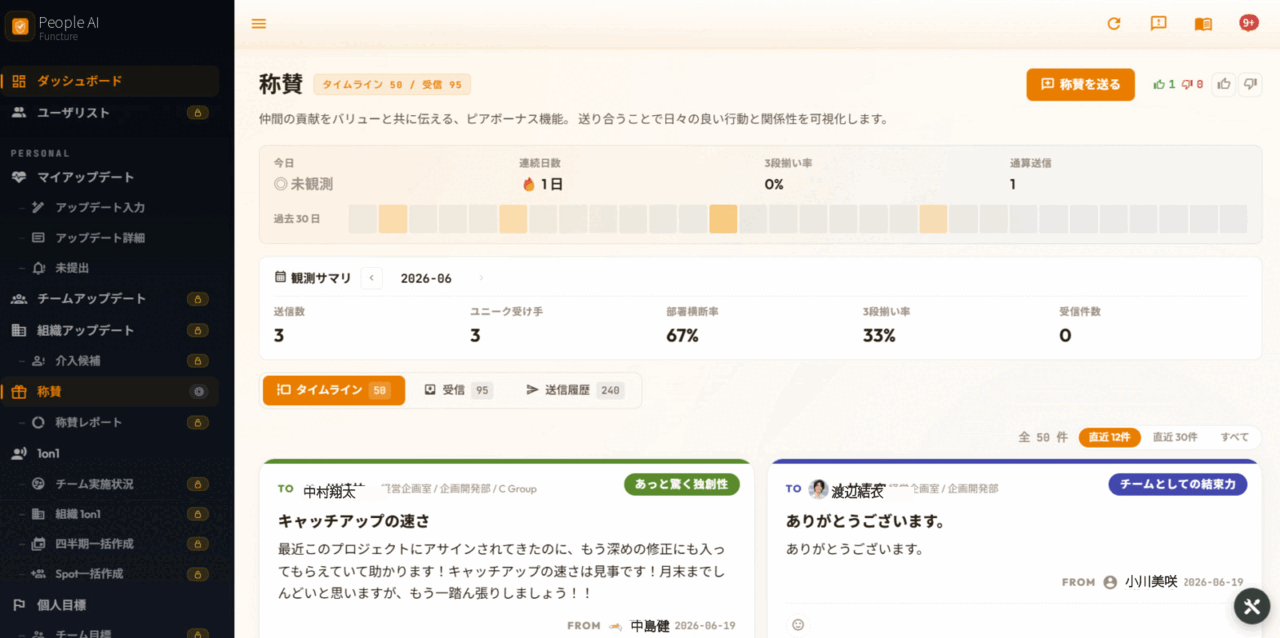The image size is (1280, 638).
Task: Click sender name 中島健
Action: click(650, 626)
